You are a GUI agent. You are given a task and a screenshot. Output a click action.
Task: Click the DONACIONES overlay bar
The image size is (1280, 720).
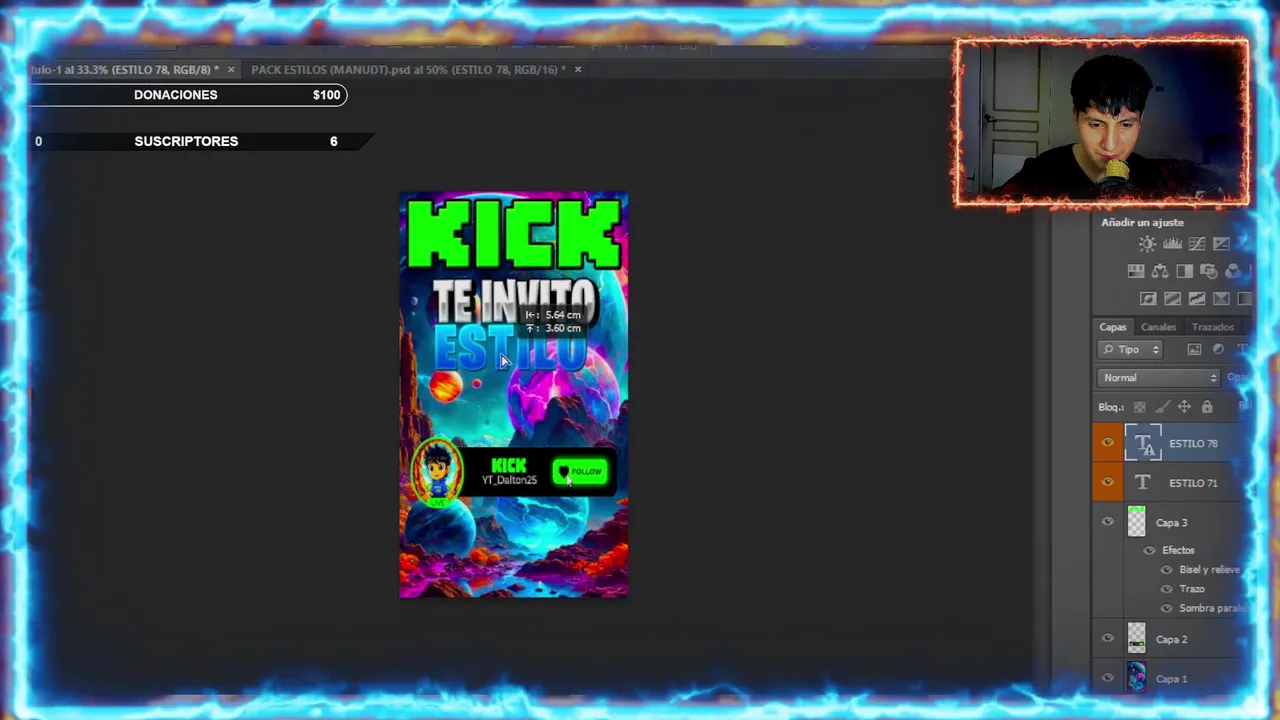pos(187,95)
